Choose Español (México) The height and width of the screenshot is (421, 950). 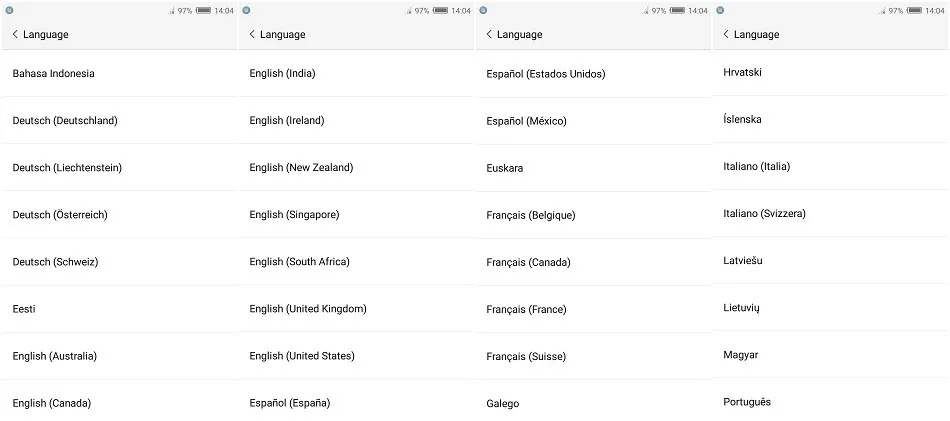pos(526,121)
